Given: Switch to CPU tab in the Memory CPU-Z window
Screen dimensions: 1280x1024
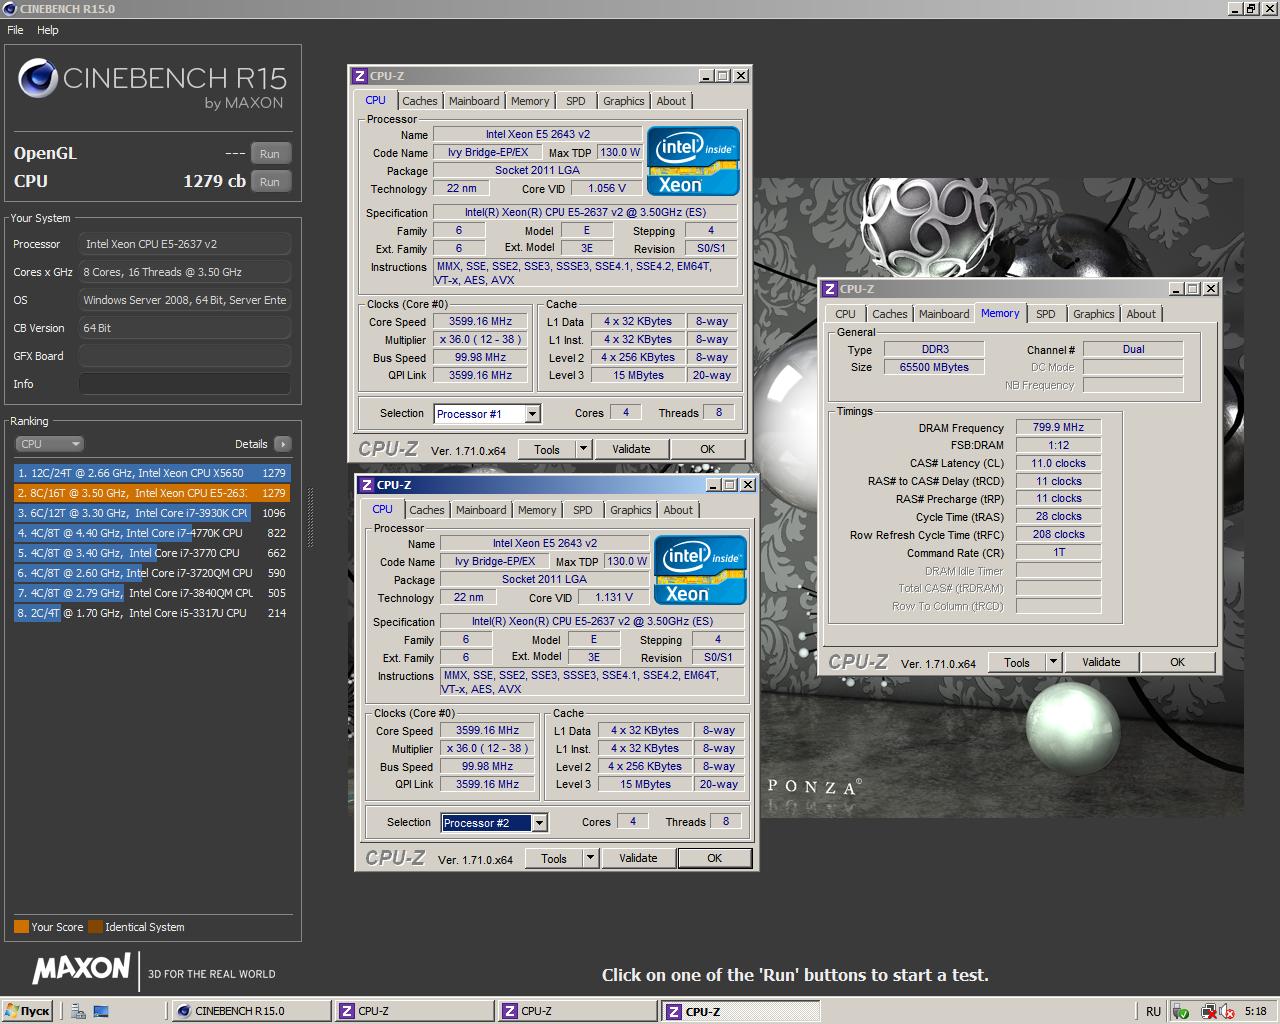Looking at the screenshot, I should click(846, 314).
